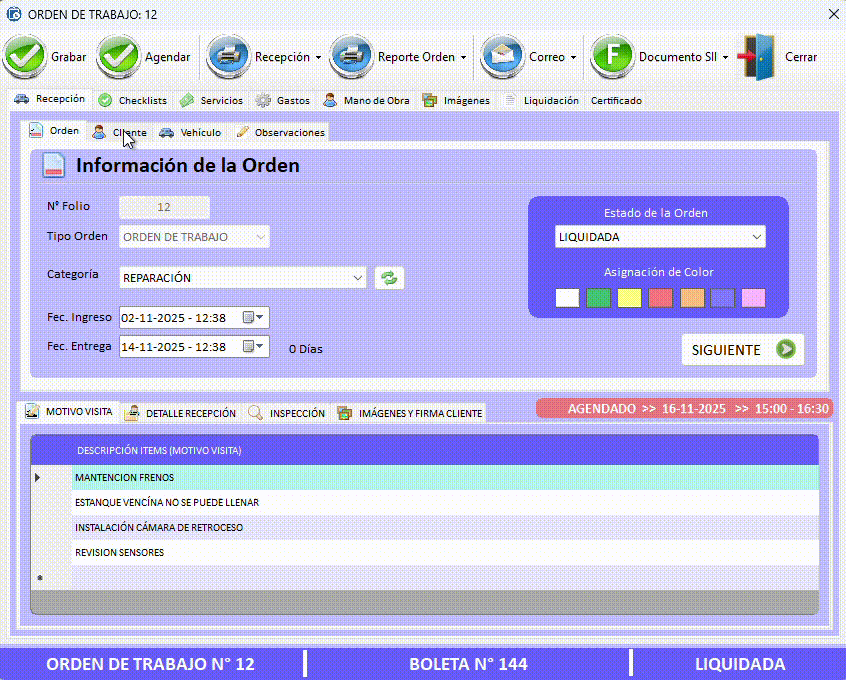
Task: Open the Detalle Recepción tab
Action: (x=182, y=413)
